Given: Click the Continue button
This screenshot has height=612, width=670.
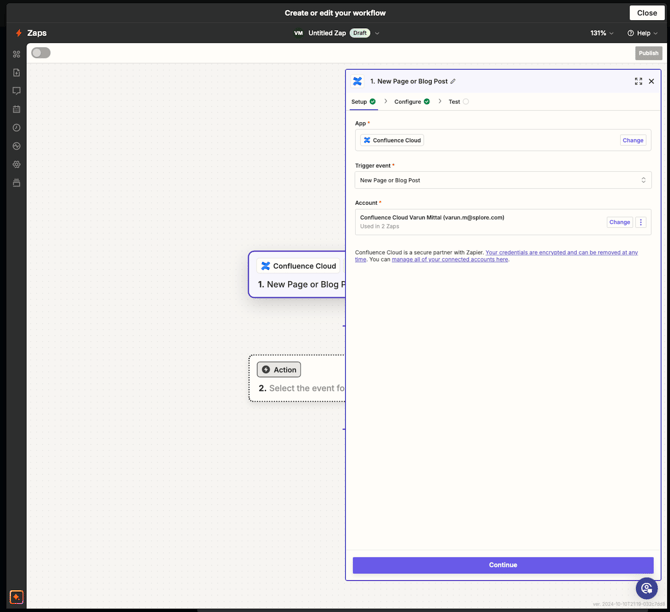Looking at the screenshot, I should tap(503, 565).
